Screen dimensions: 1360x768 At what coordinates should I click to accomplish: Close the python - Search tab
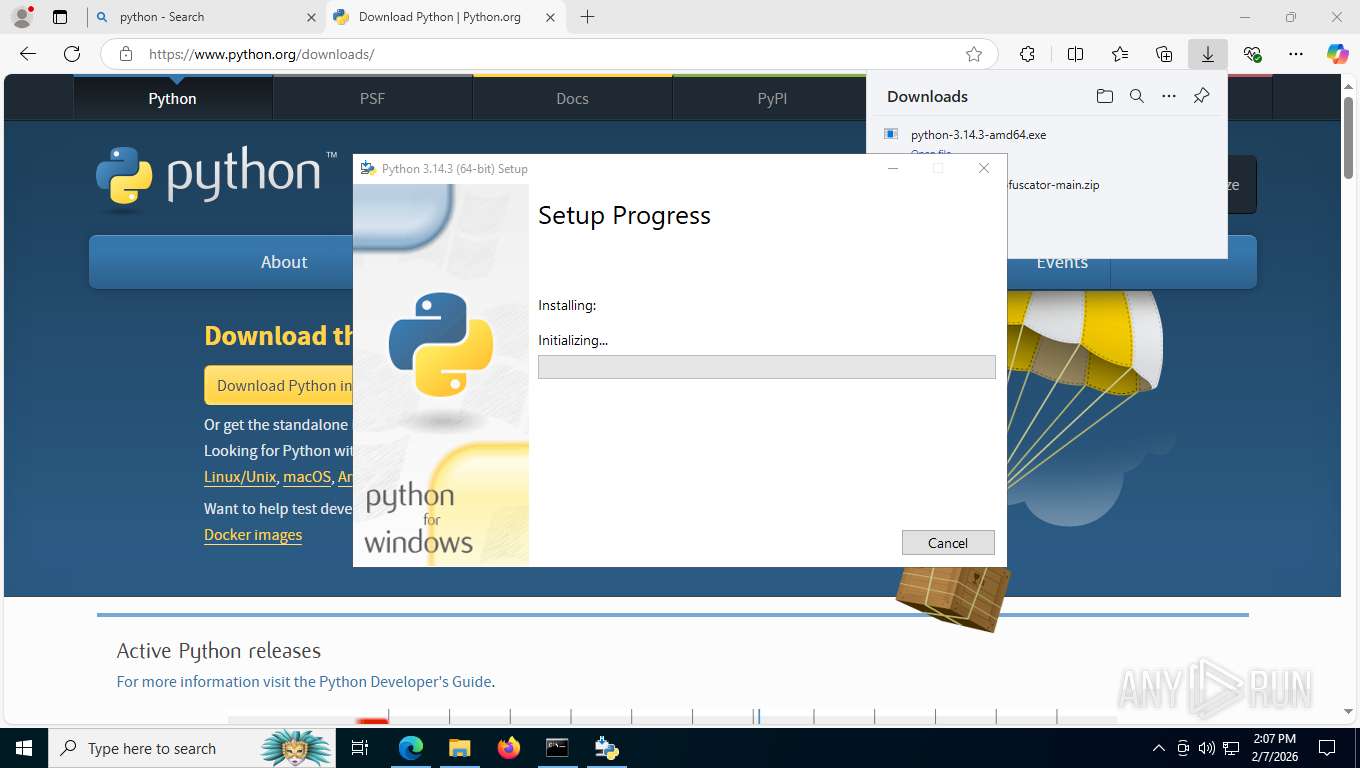pyautogui.click(x=310, y=17)
